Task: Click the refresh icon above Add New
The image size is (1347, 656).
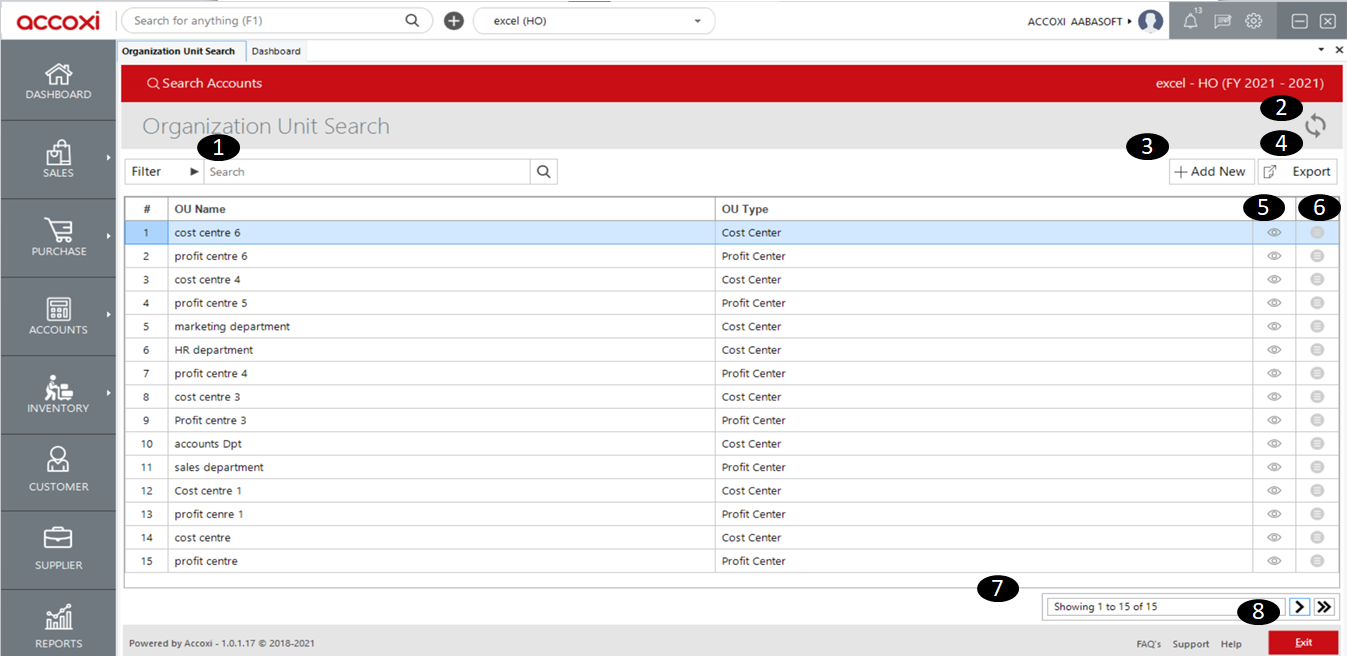Action: (x=1315, y=125)
